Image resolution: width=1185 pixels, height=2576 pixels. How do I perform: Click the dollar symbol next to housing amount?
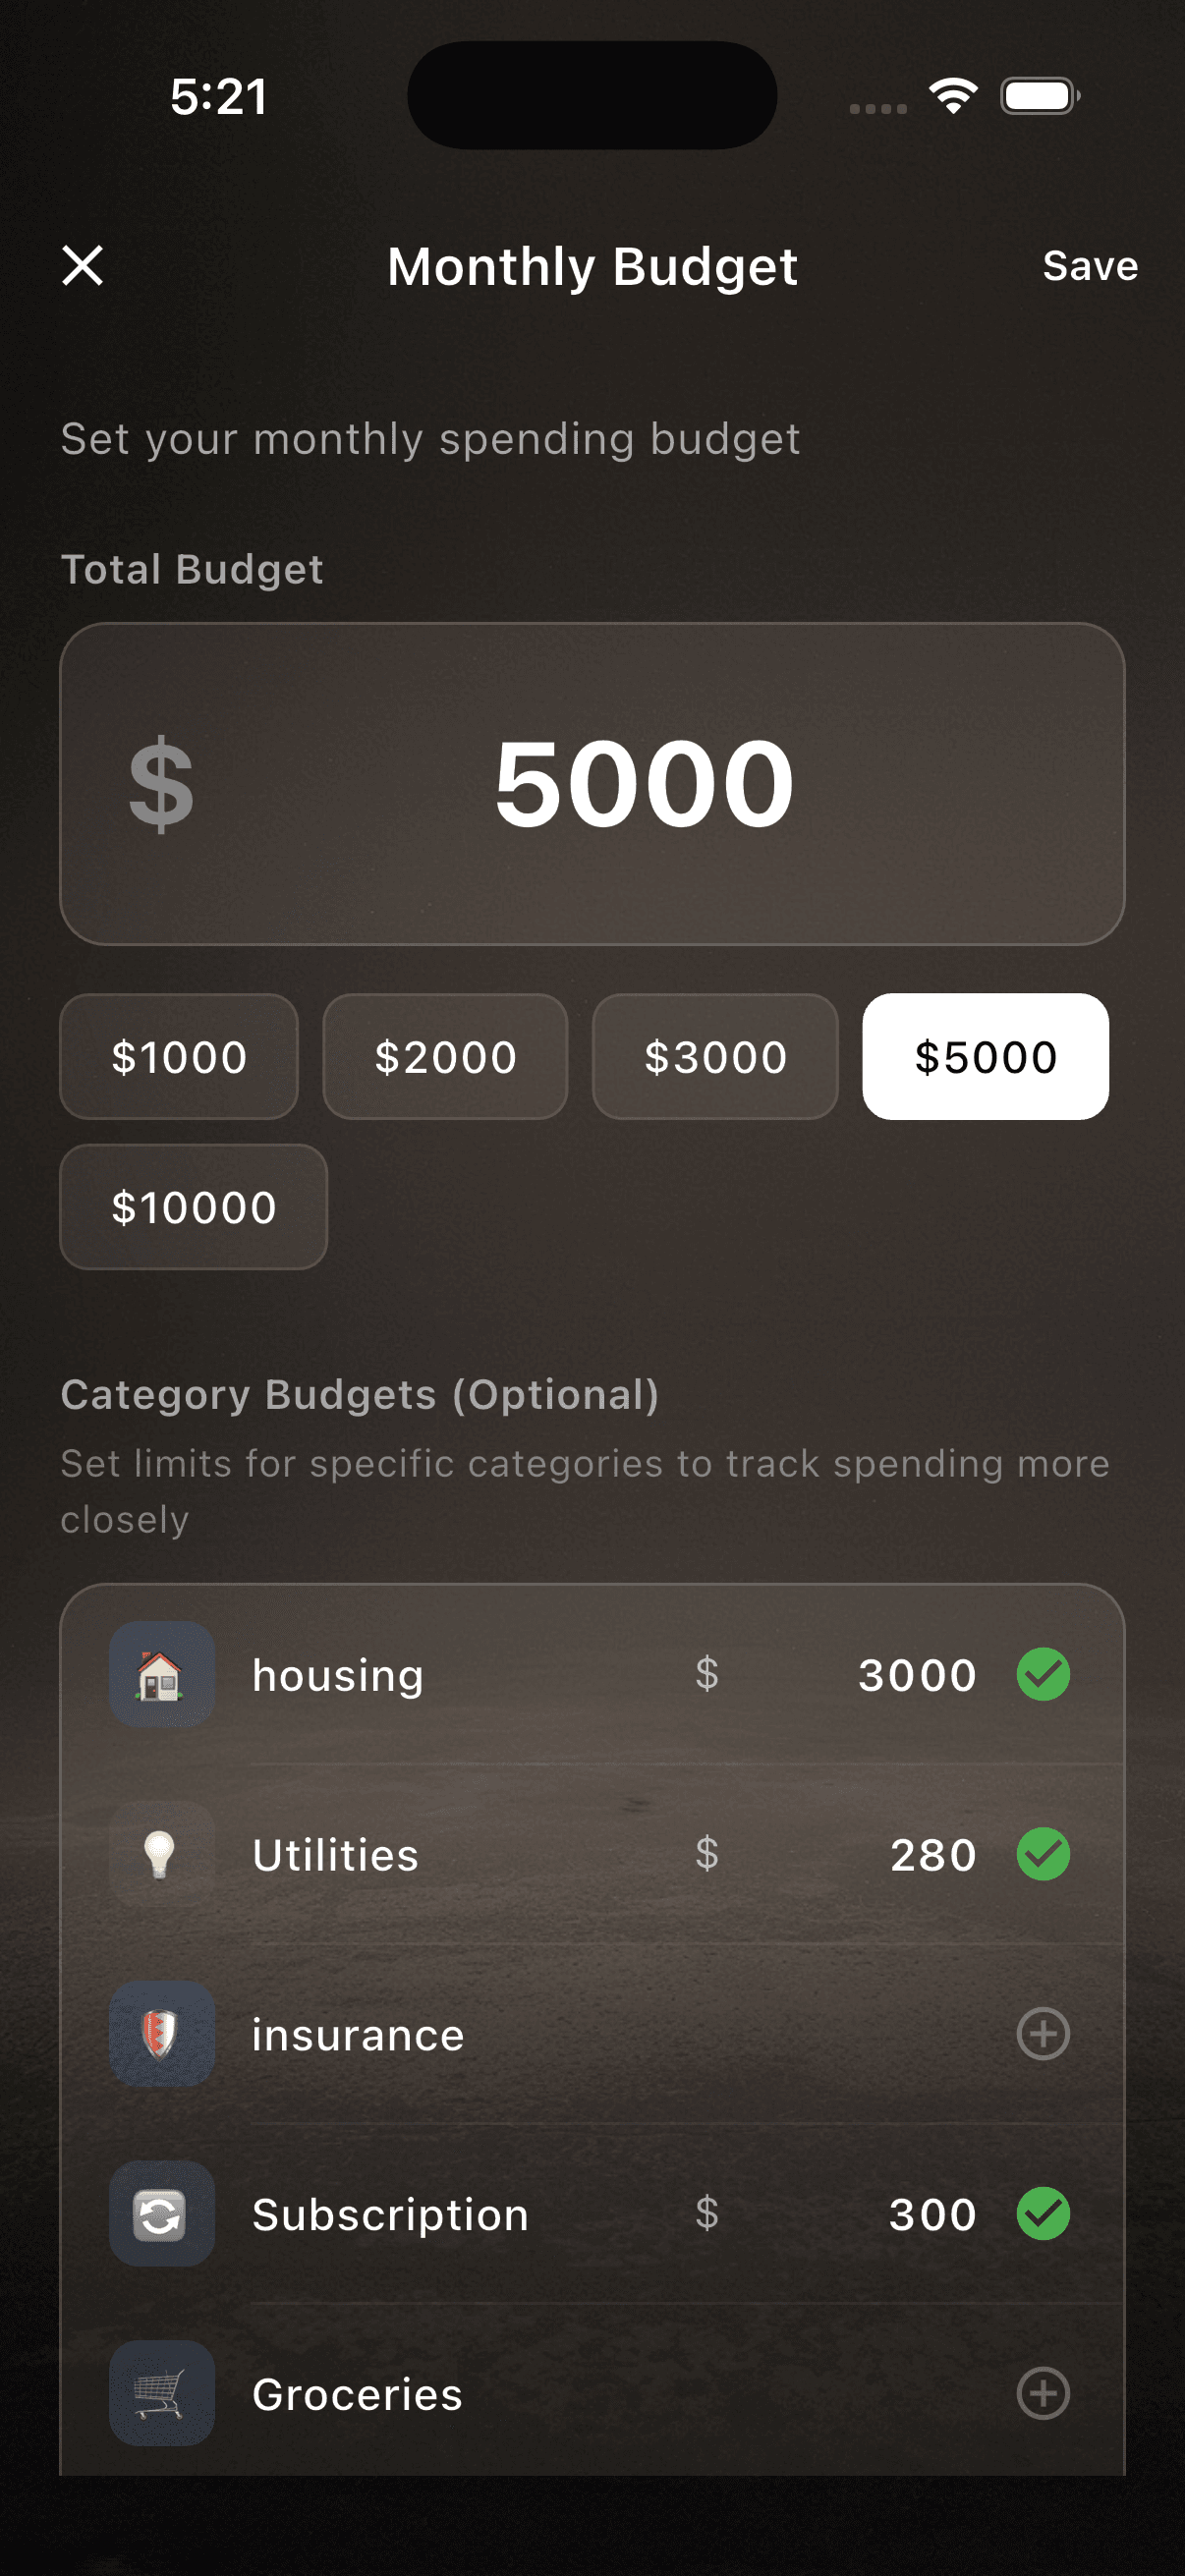click(708, 1674)
